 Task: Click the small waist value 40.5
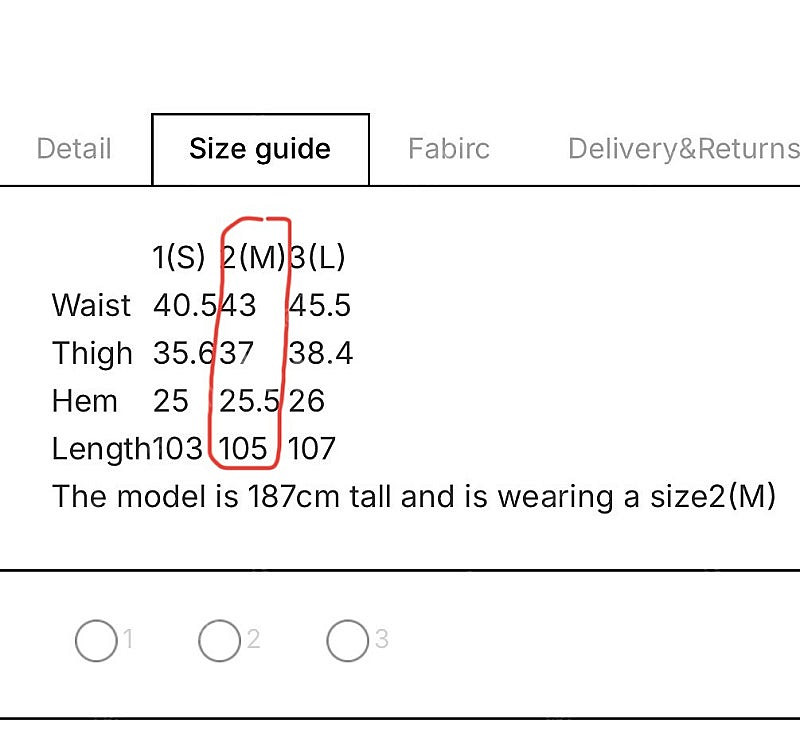click(186, 305)
